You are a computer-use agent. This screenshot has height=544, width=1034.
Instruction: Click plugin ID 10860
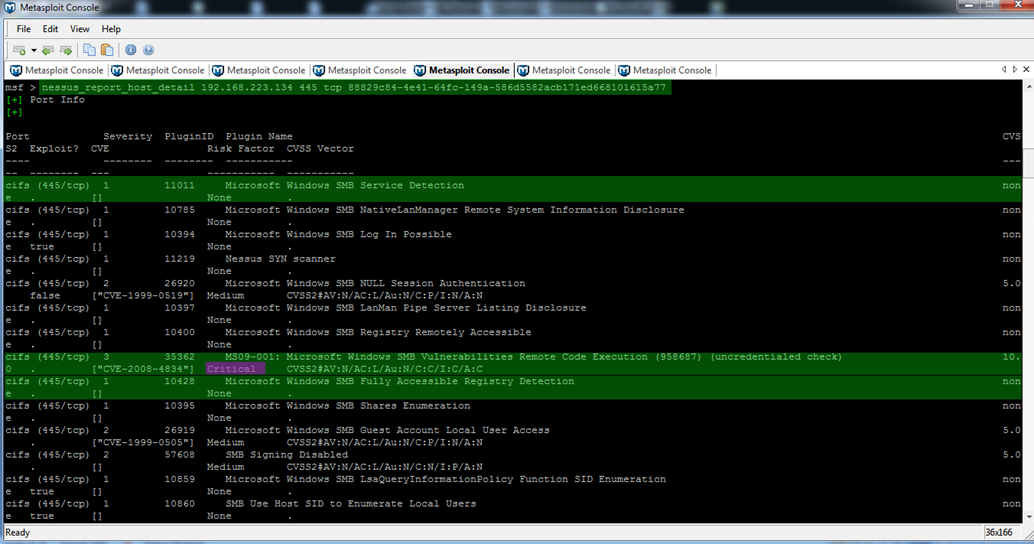coord(179,504)
